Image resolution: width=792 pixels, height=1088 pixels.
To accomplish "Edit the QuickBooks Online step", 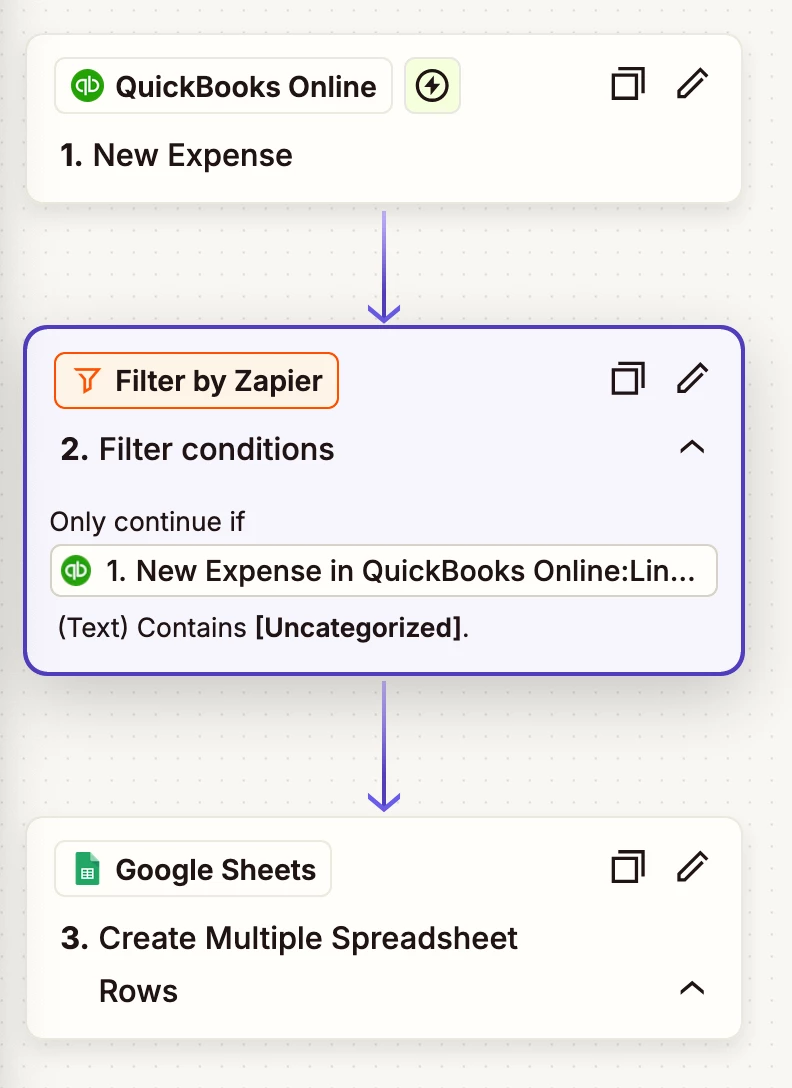I will coord(692,84).
